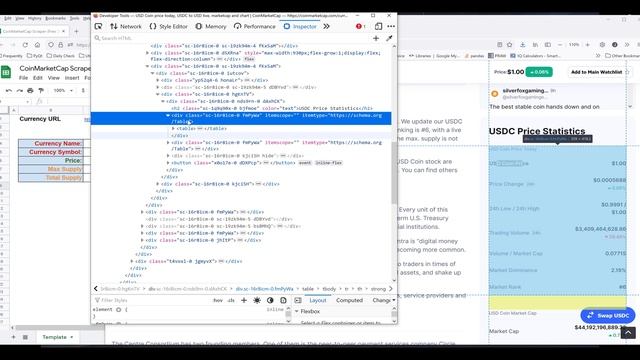
Task: Show more DevTools tabs chevron
Action: pyautogui.click(x=327, y=26)
